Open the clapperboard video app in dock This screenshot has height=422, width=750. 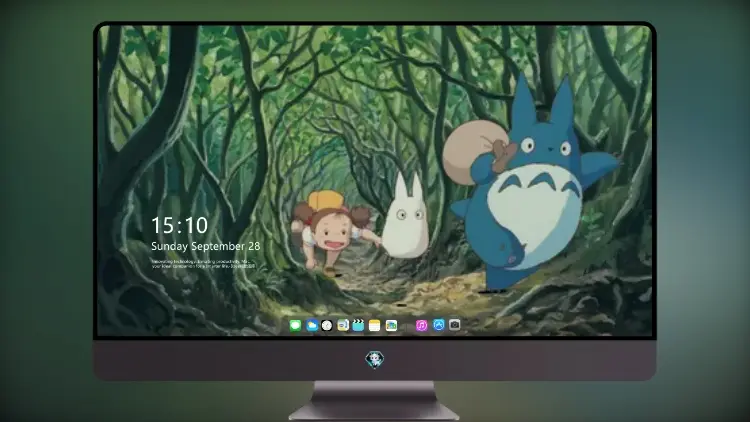(358, 326)
